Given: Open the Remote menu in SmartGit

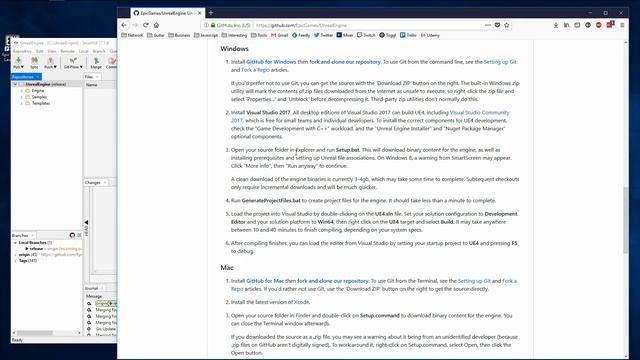Looking at the screenshot, I should [67, 51].
